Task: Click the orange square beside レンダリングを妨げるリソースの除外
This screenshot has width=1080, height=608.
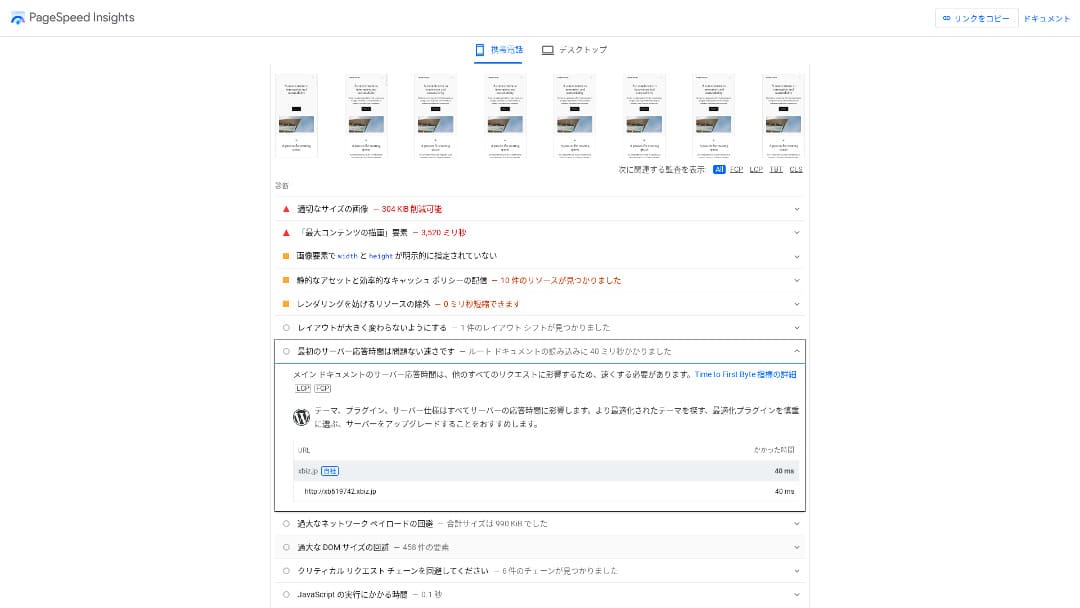Action: coord(286,303)
